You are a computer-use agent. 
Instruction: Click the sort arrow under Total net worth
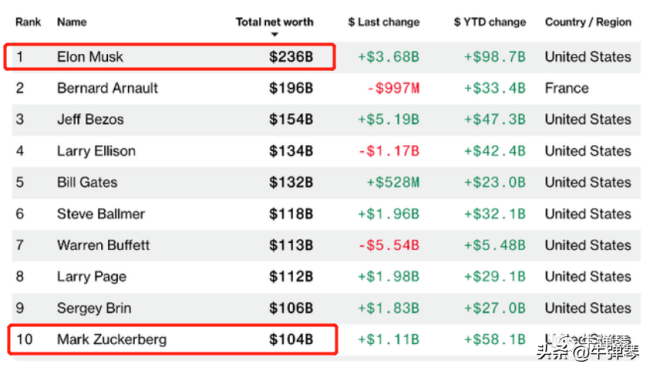tap(274, 34)
